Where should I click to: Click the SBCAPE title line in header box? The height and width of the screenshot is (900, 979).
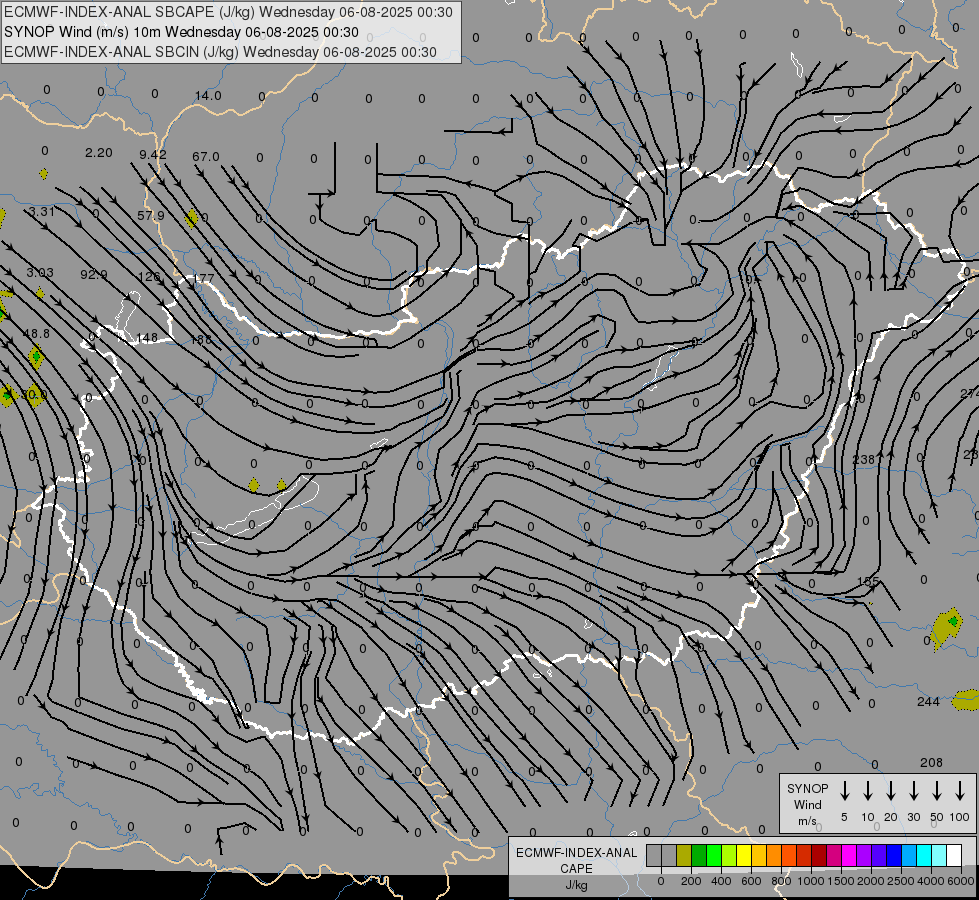(228, 12)
